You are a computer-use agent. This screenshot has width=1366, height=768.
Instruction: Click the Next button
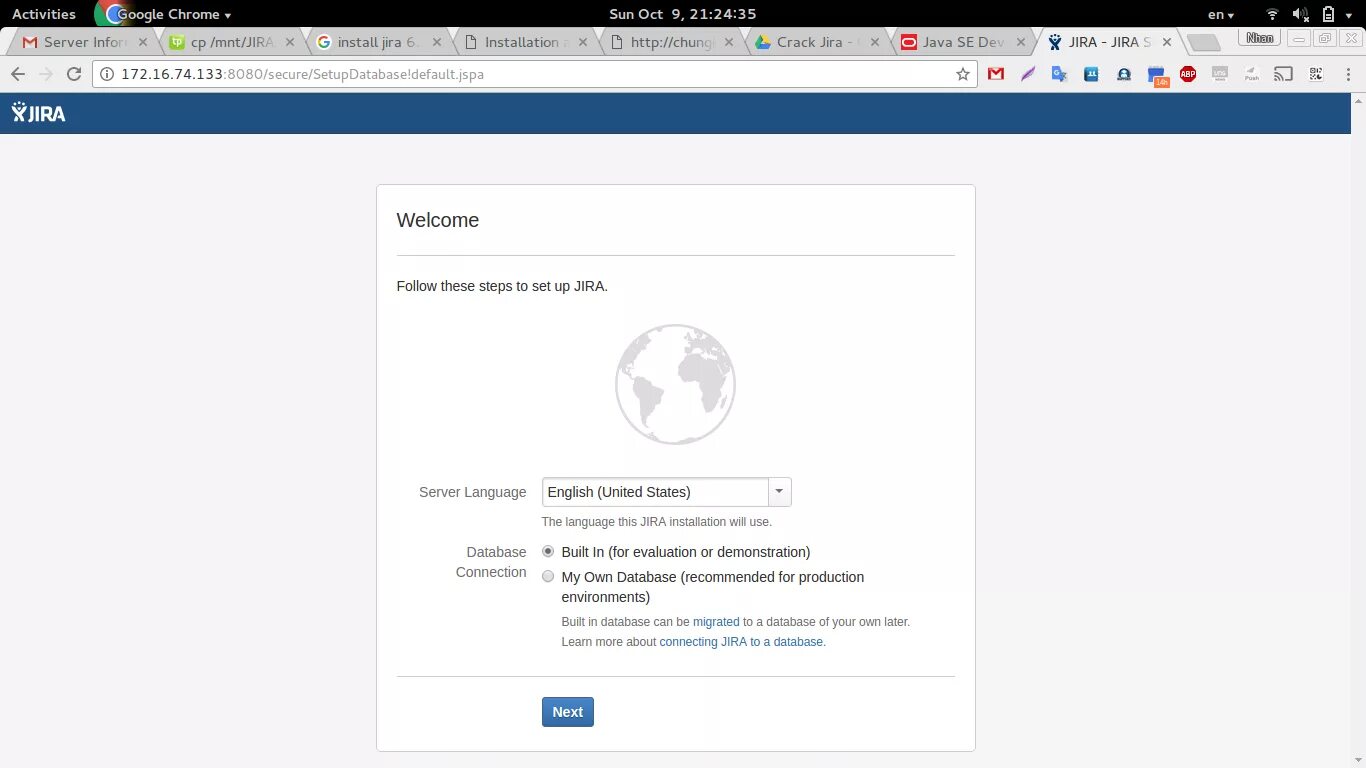[x=568, y=712]
